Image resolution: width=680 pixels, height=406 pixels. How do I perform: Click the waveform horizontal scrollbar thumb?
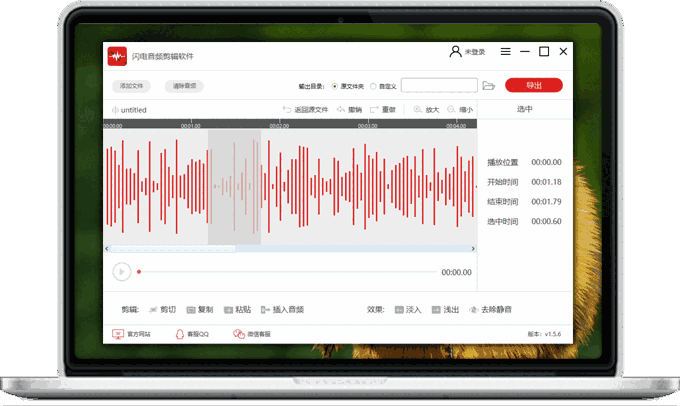coord(173,249)
